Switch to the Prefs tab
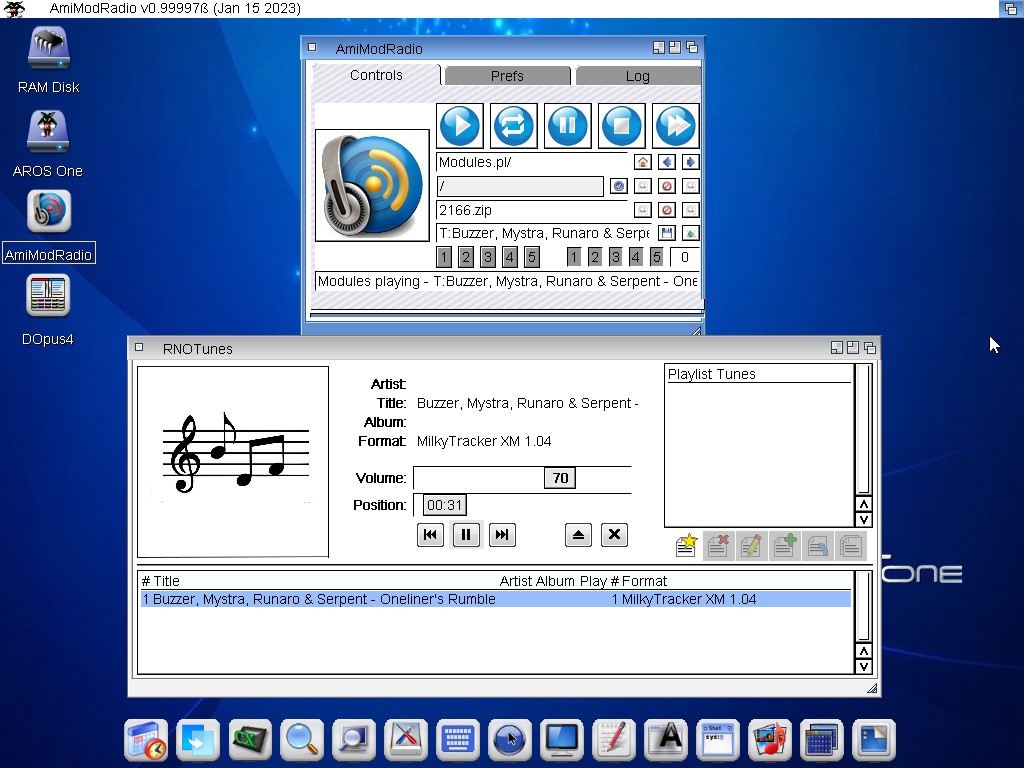The width and height of the screenshot is (1024, 768). 507,76
